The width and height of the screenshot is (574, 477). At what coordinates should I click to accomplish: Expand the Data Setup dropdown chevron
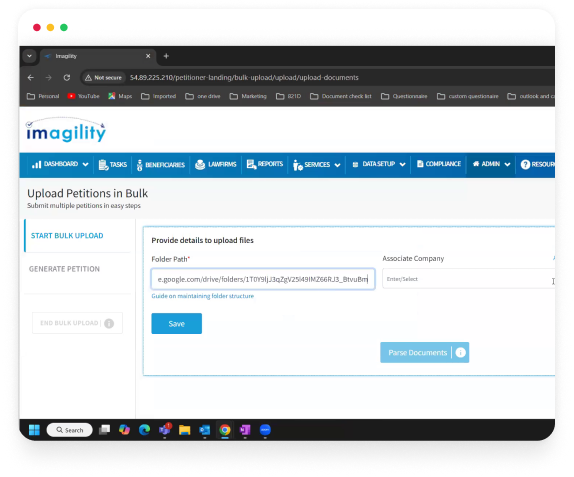(x=403, y=165)
